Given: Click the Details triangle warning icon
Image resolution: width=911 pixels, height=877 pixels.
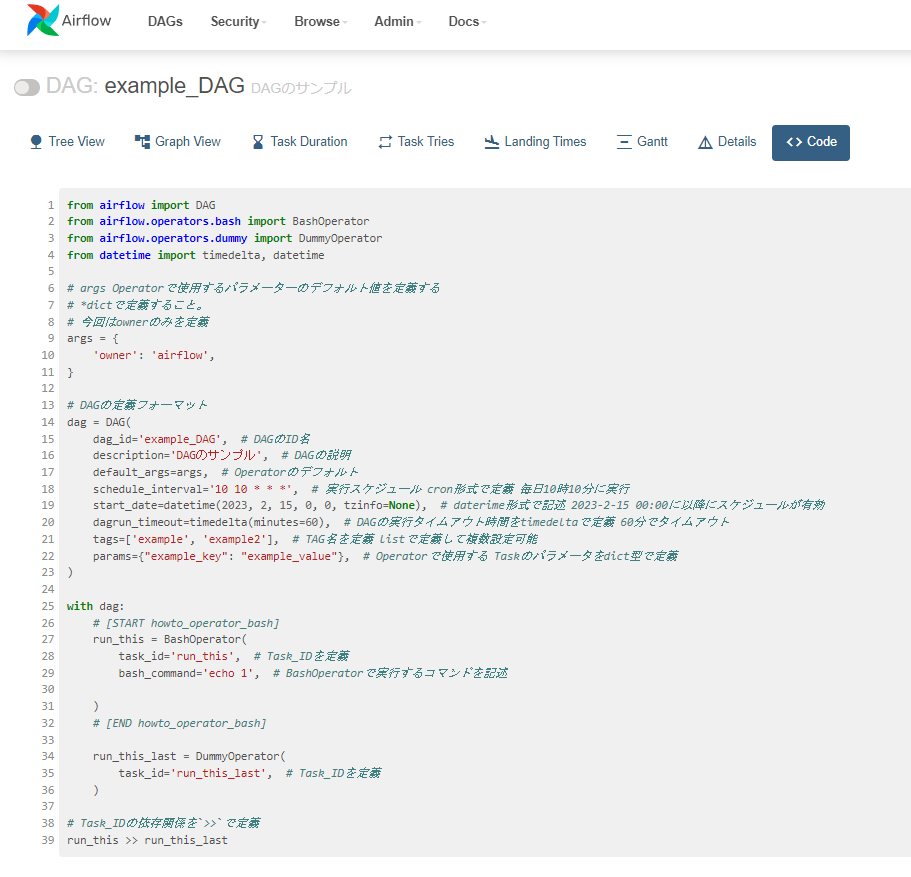Looking at the screenshot, I should click(x=703, y=141).
